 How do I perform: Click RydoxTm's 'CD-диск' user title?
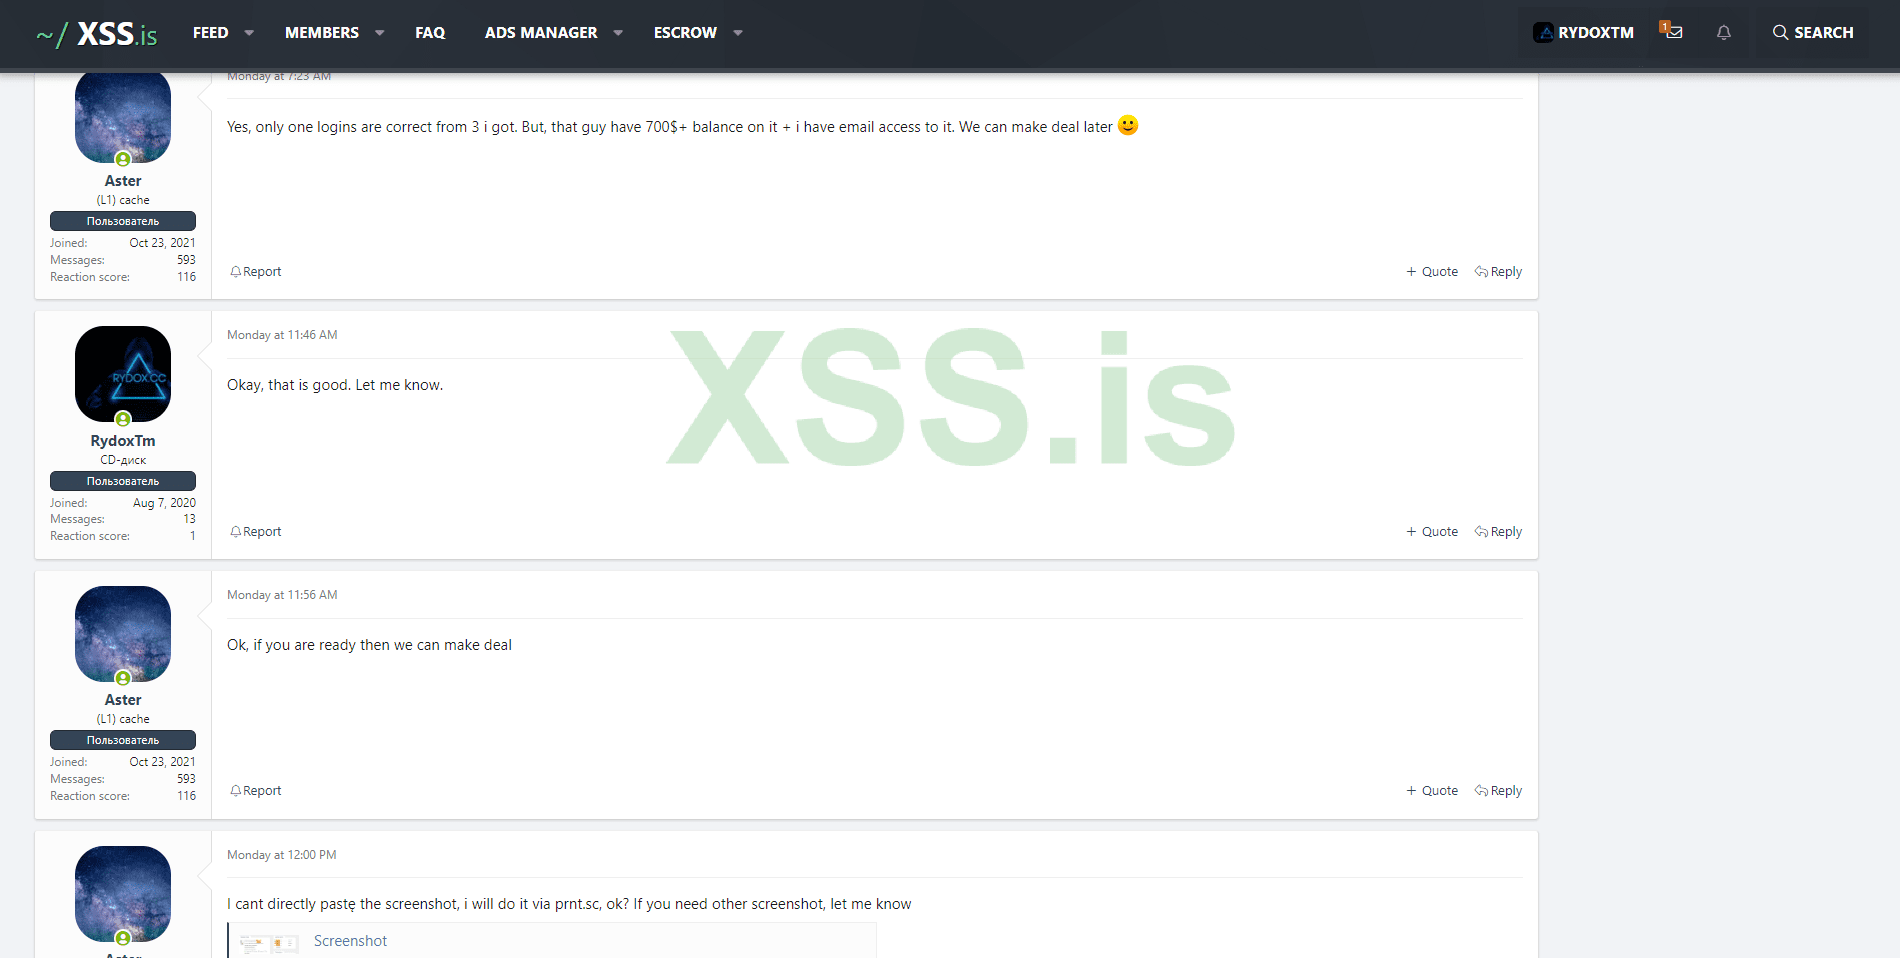tap(123, 460)
